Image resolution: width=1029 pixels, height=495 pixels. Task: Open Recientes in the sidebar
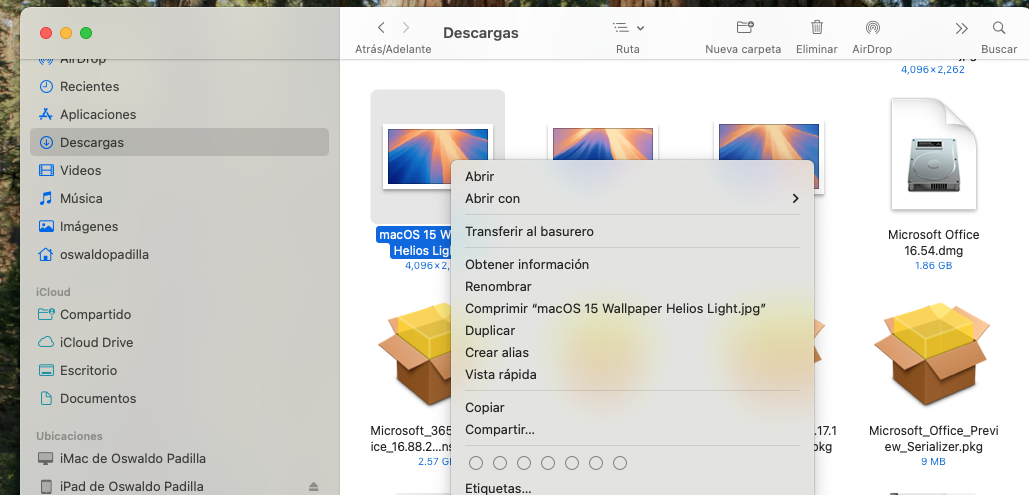click(179, 86)
